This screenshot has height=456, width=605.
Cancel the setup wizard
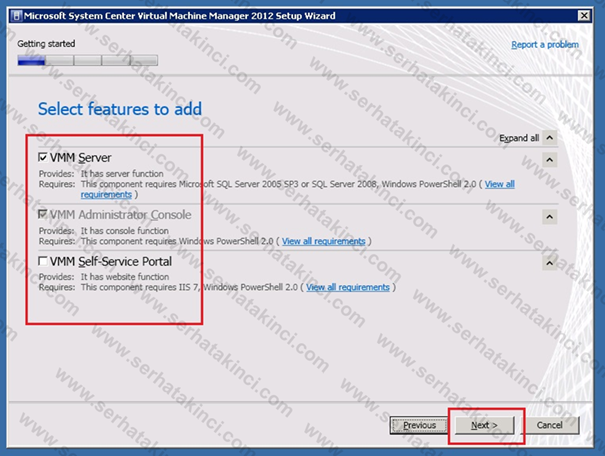[x=549, y=425]
